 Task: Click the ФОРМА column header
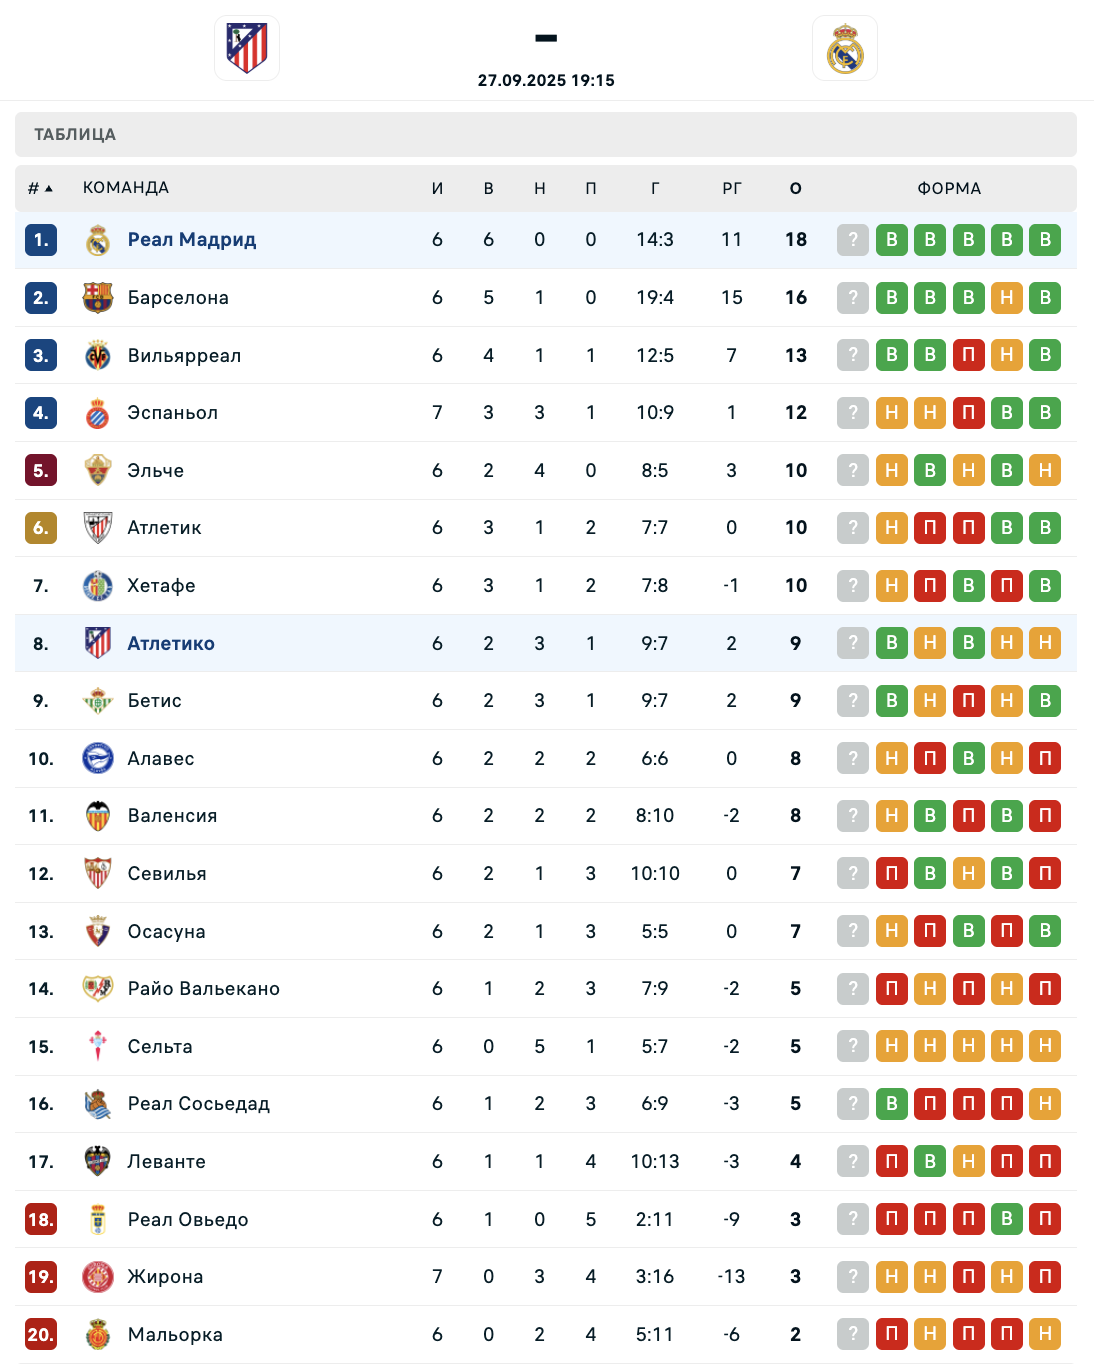pos(950,188)
